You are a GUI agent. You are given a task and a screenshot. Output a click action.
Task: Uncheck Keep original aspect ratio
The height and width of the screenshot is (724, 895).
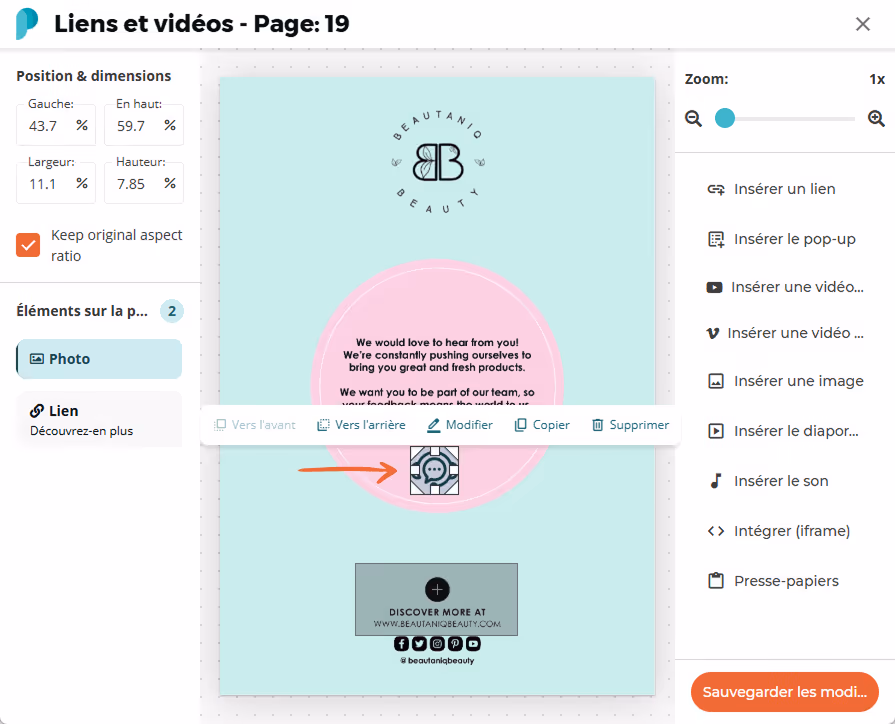coord(28,245)
